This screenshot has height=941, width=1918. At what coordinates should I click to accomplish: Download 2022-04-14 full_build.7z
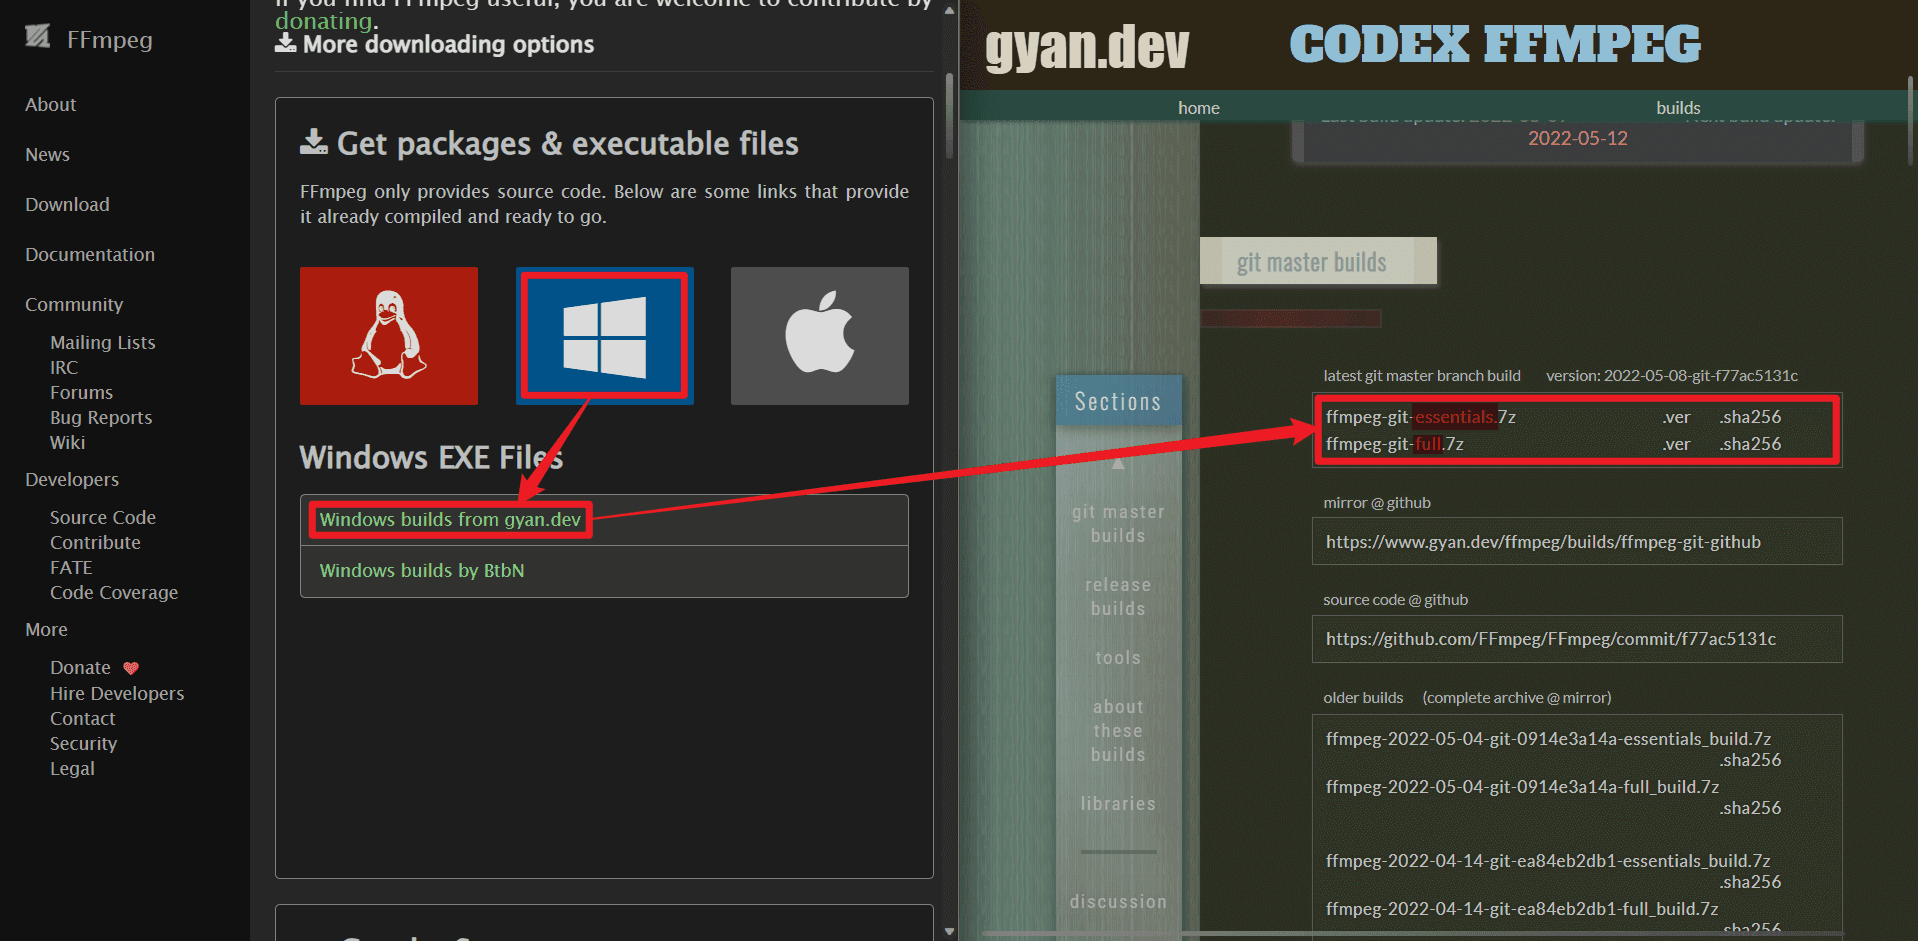point(1522,909)
